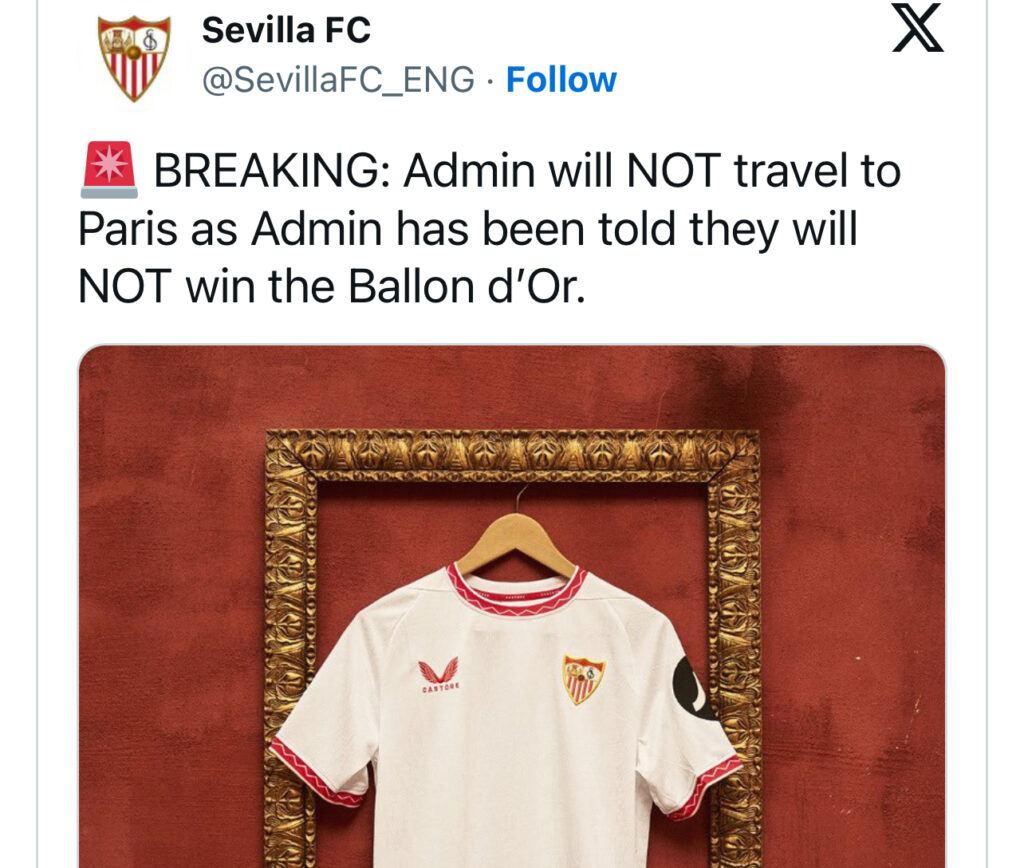Click the tweet line mentioning Paris
This screenshot has height=868, width=1024.
(468, 229)
